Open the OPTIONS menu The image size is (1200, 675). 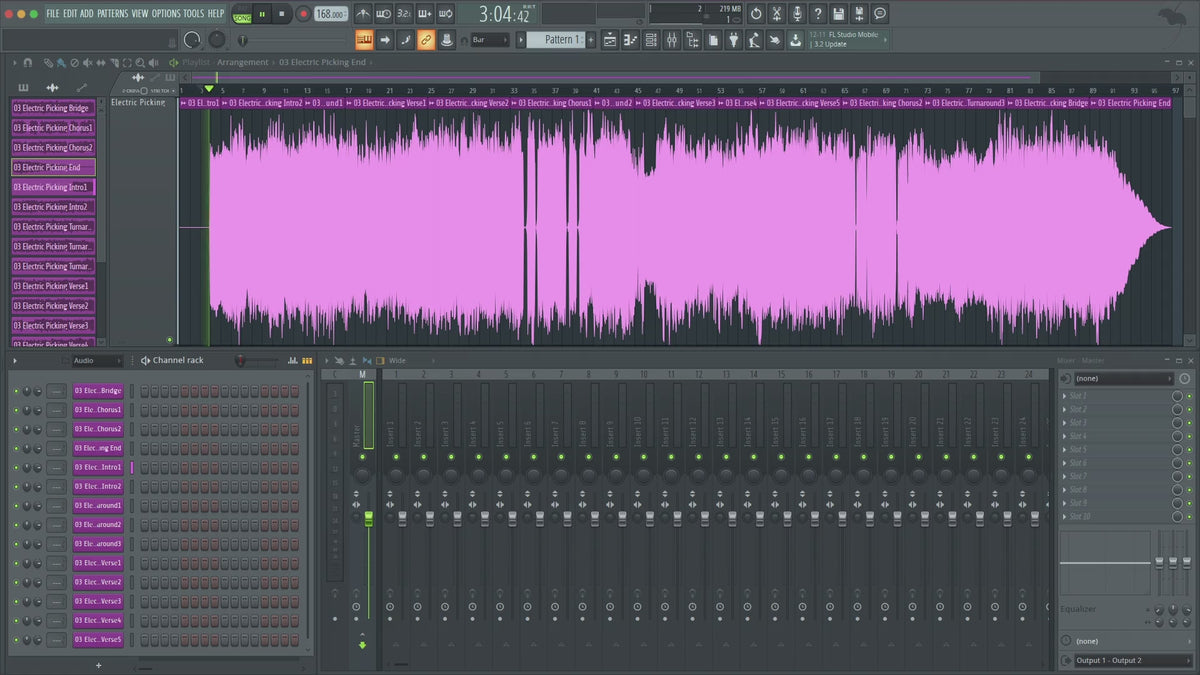(166, 14)
